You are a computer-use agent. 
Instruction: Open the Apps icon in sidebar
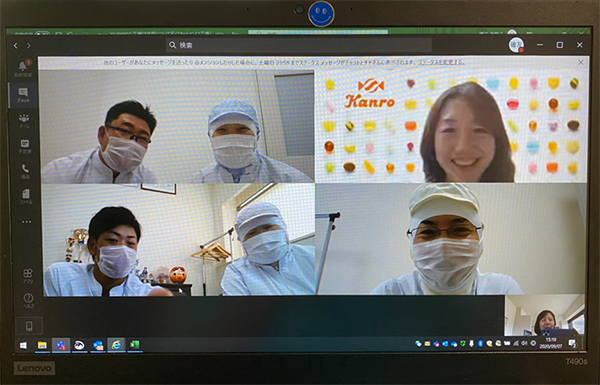click(28, 276)
